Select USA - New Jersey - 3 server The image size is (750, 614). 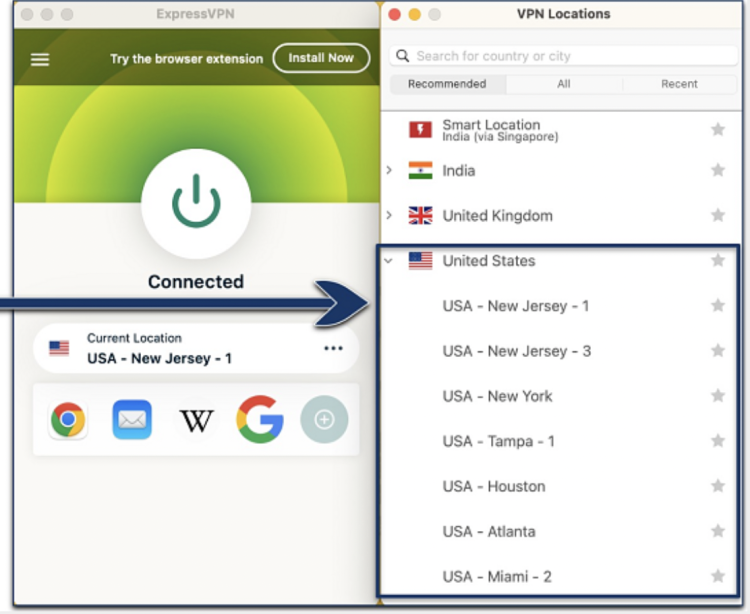tap(517, 351)
